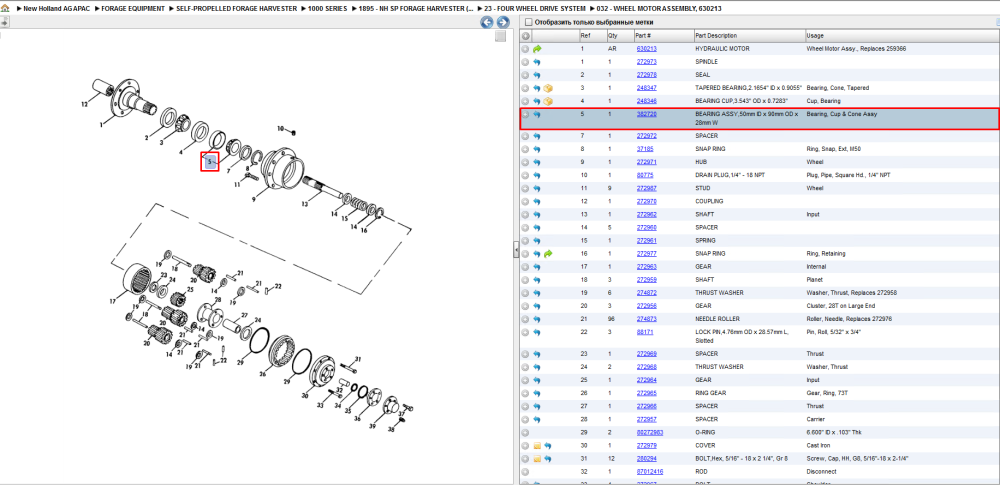1000x485 pixels.
Task: Click callout number 17 on the diagram
Action: [x=114, y=301]
